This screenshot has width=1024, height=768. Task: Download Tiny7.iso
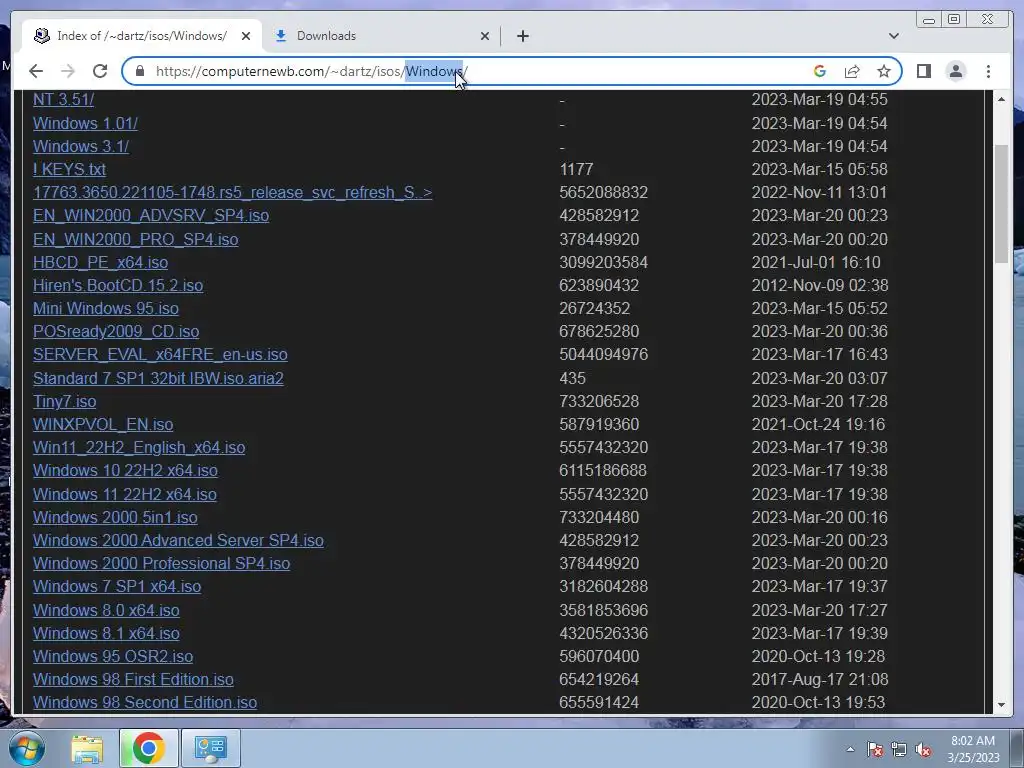click(65, 402)
